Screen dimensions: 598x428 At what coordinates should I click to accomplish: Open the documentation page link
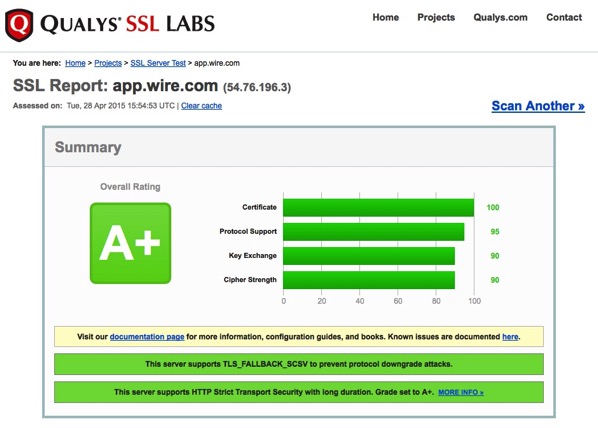click(147, 337)
